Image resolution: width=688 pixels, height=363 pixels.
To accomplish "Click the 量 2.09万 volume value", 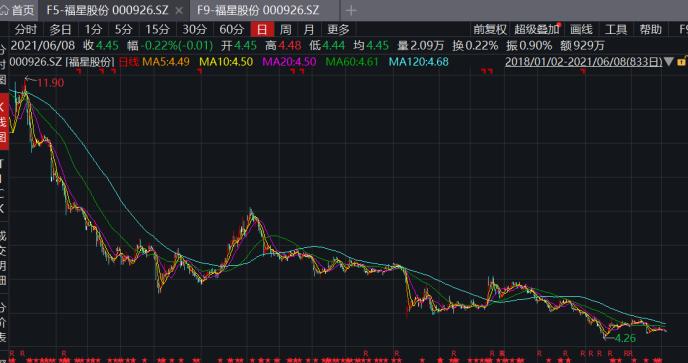I will 420,46.
